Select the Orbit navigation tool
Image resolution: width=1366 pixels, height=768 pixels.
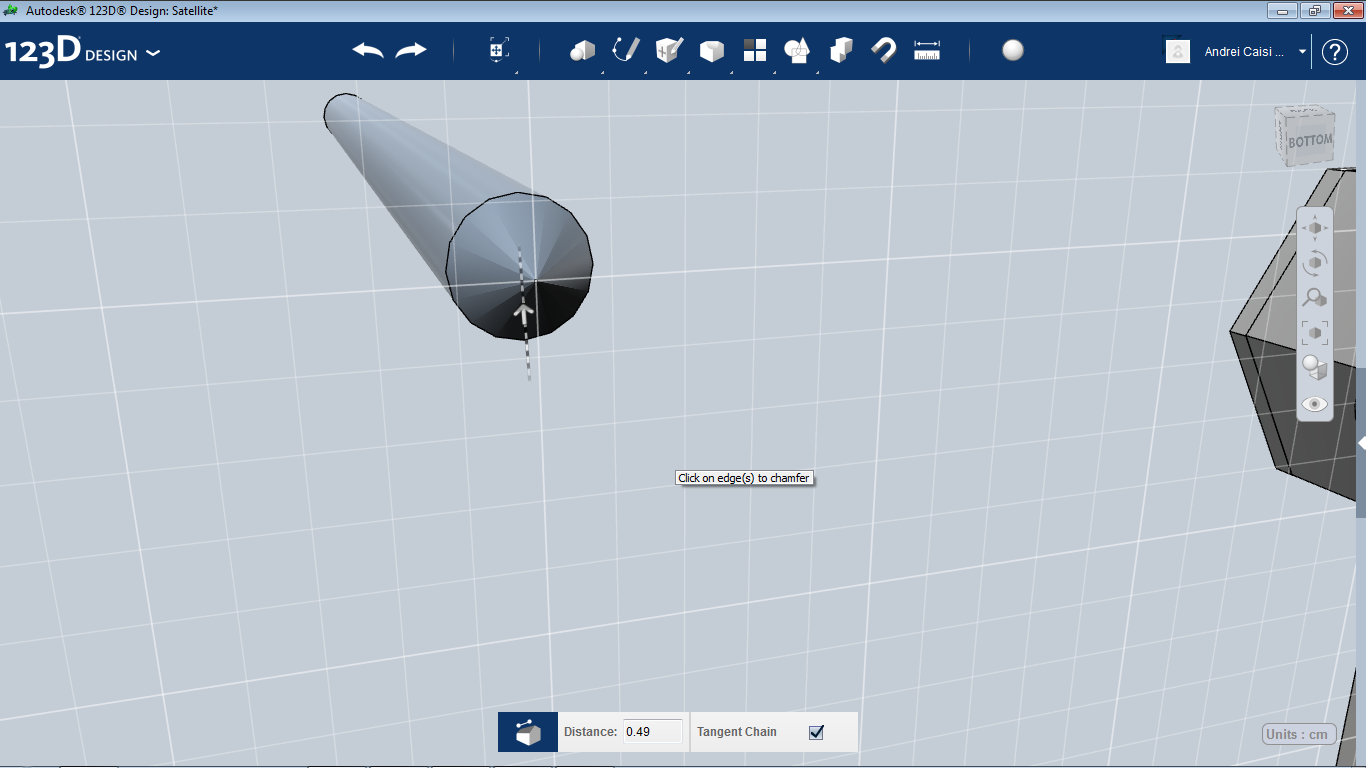tap(1315, 263)
